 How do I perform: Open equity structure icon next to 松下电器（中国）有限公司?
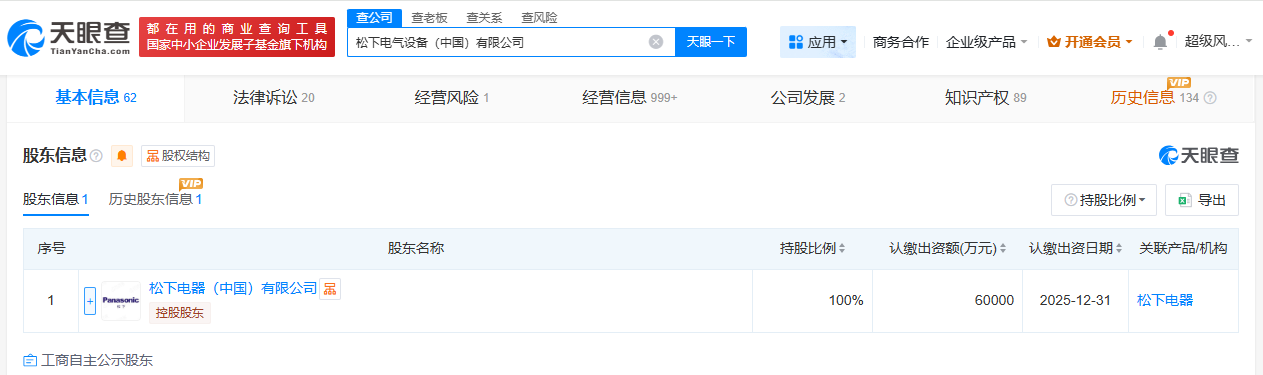[x=330, y=289]
